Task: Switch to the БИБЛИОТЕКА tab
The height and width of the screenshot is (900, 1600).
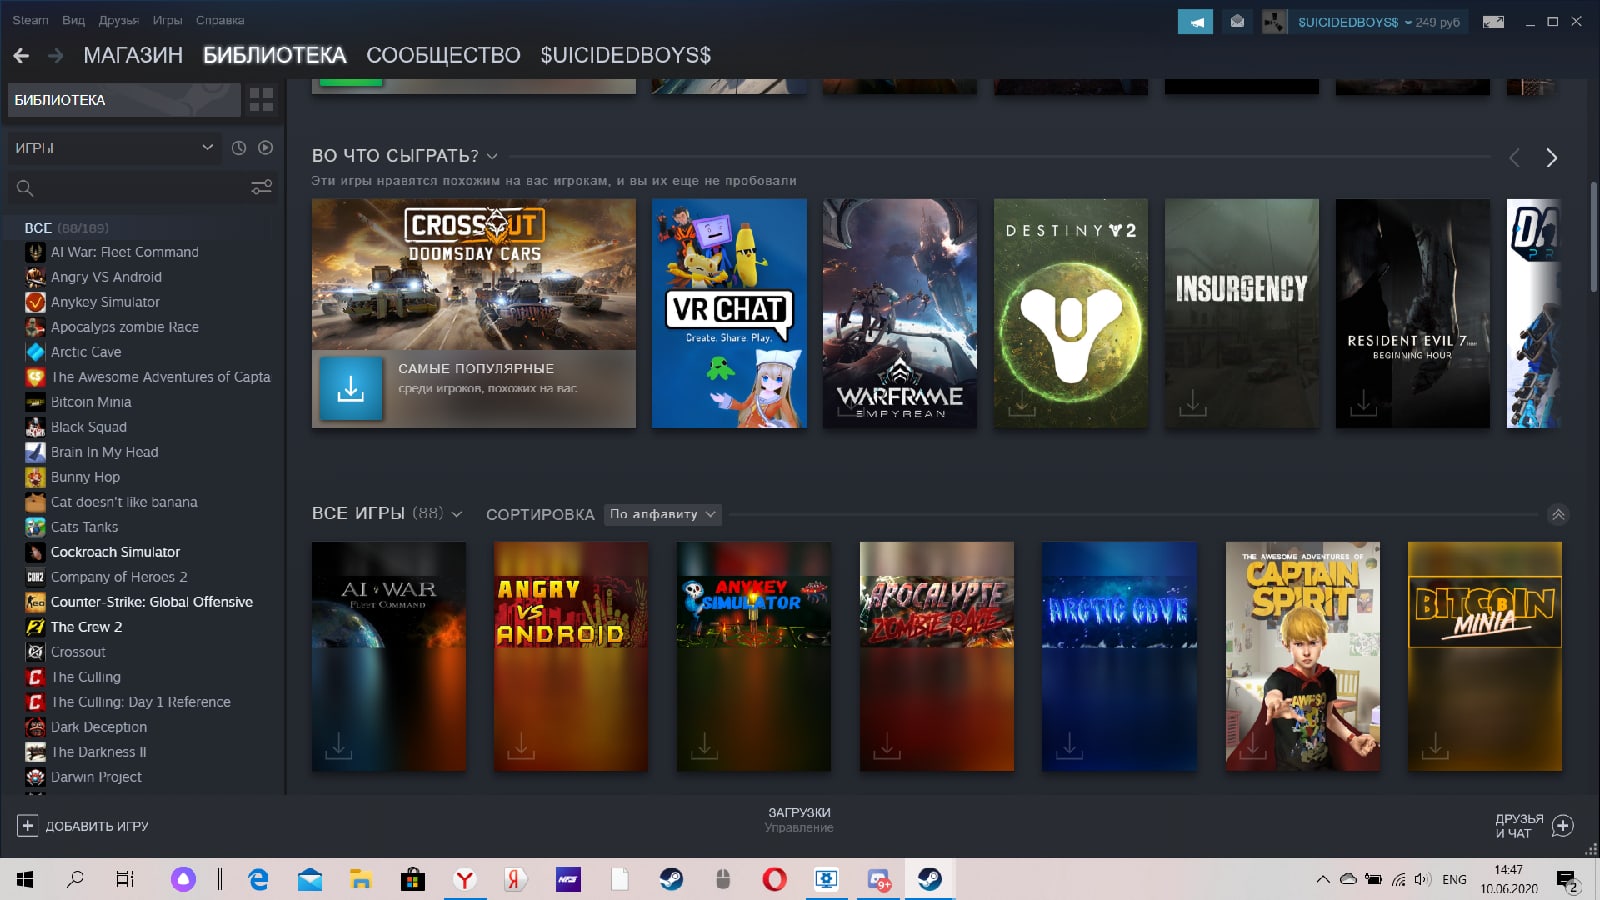Action: [x=275, y=56]
